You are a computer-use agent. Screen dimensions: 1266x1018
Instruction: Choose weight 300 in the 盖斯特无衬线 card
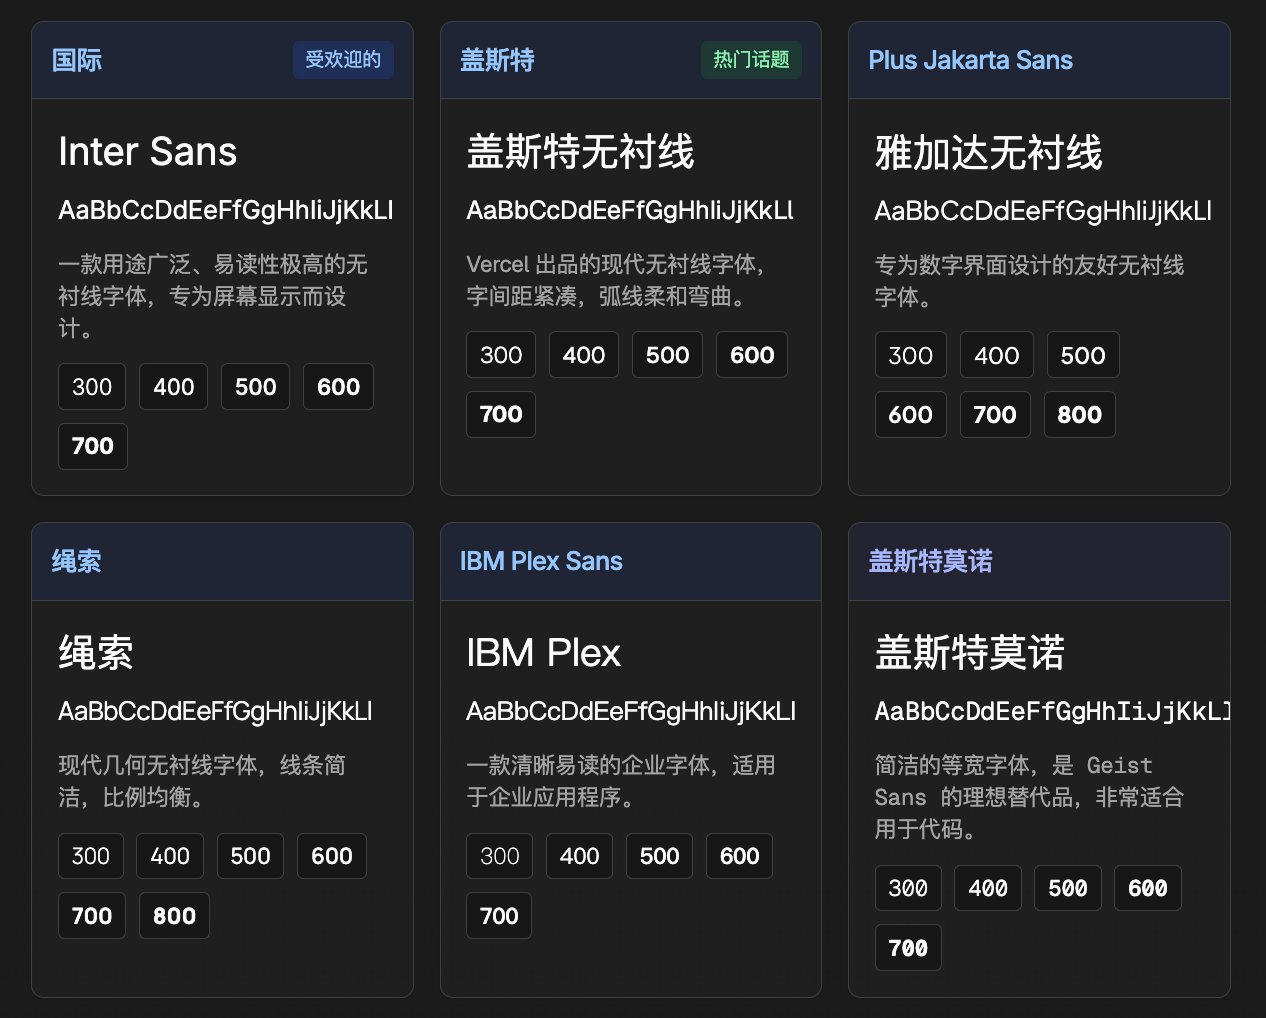pyautogui.click(x=501, y=355)
